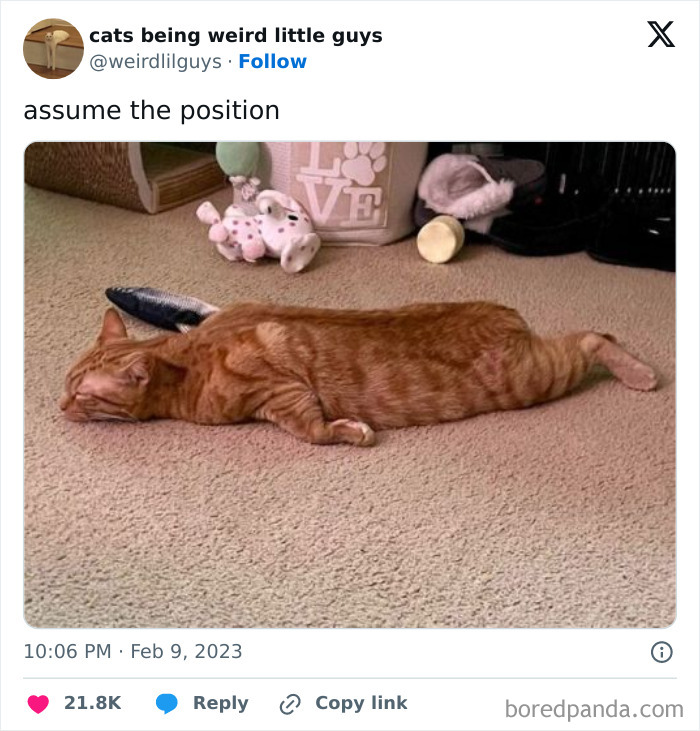Click the Reply button label

(x=220, y=703)
